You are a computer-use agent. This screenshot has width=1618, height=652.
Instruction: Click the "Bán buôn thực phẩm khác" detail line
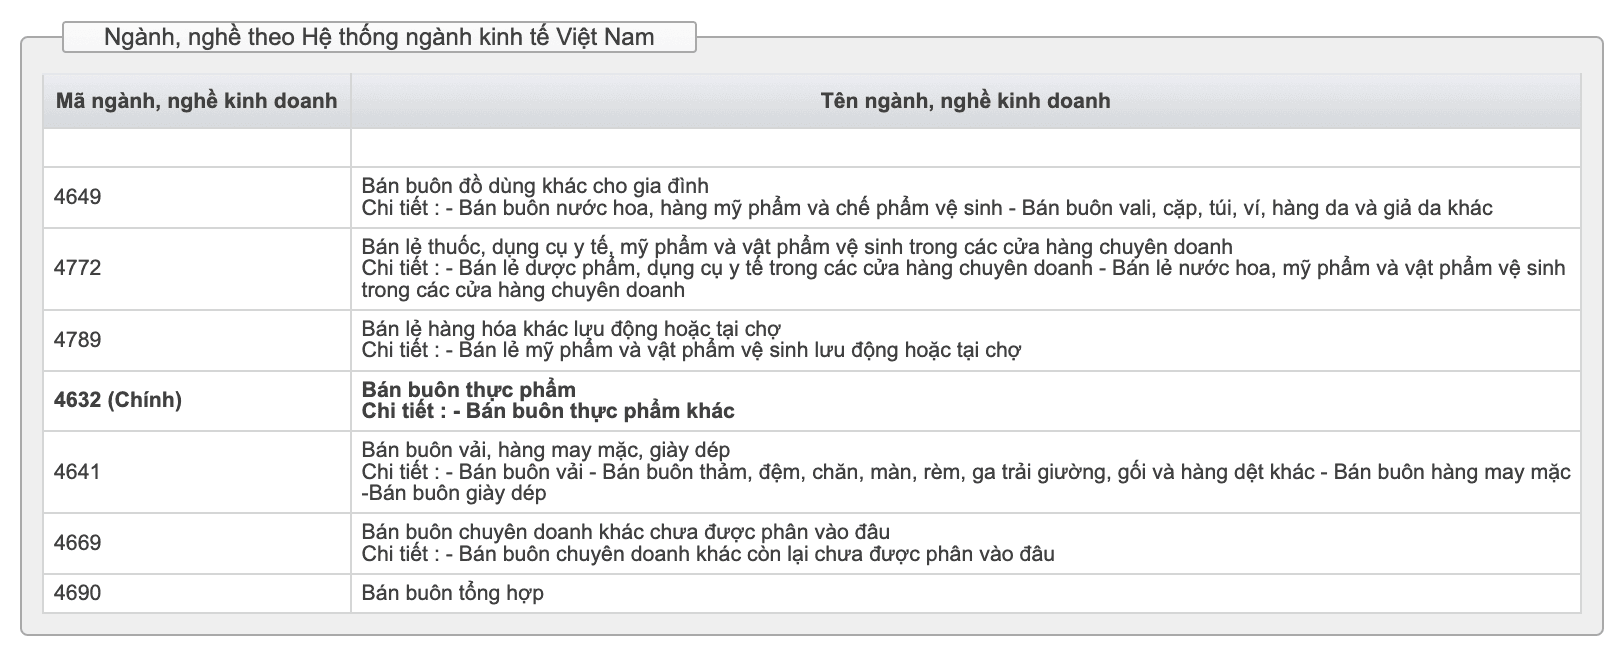pyautogui.click(x=548, y=411)
